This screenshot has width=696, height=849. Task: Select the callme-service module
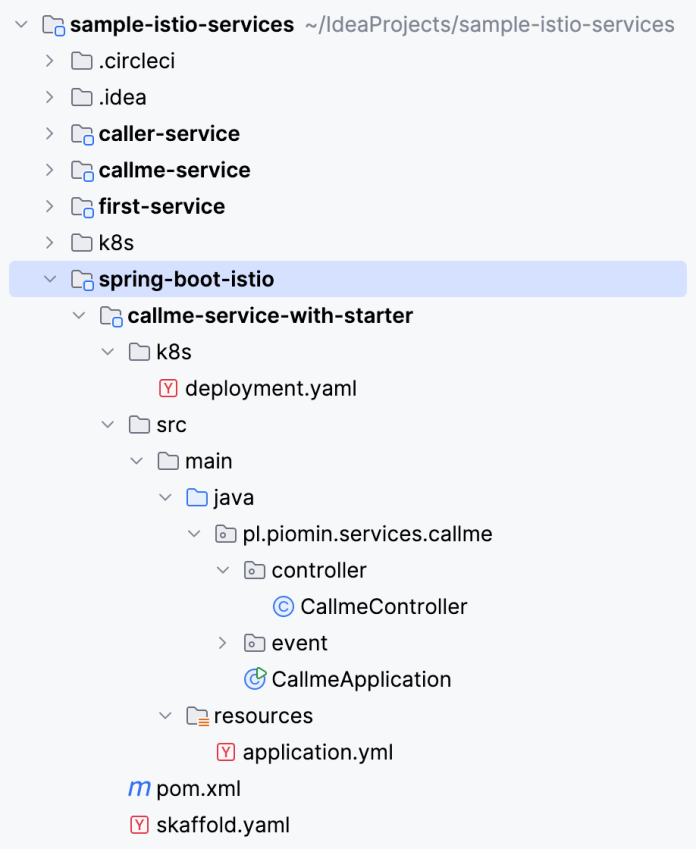[174, 170]
